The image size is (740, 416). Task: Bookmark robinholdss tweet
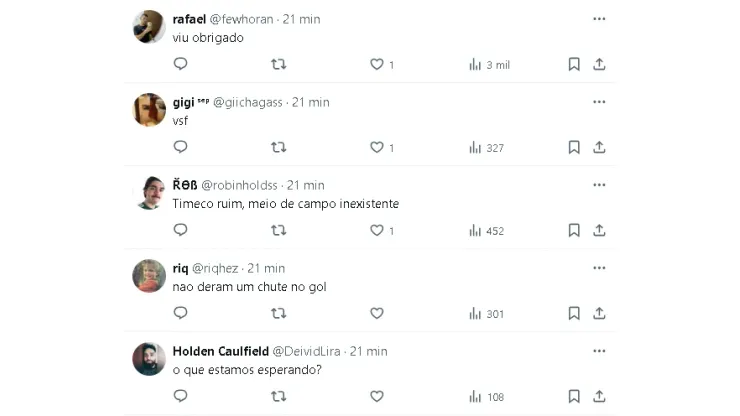pyautogui.click(x=574, y=230)
